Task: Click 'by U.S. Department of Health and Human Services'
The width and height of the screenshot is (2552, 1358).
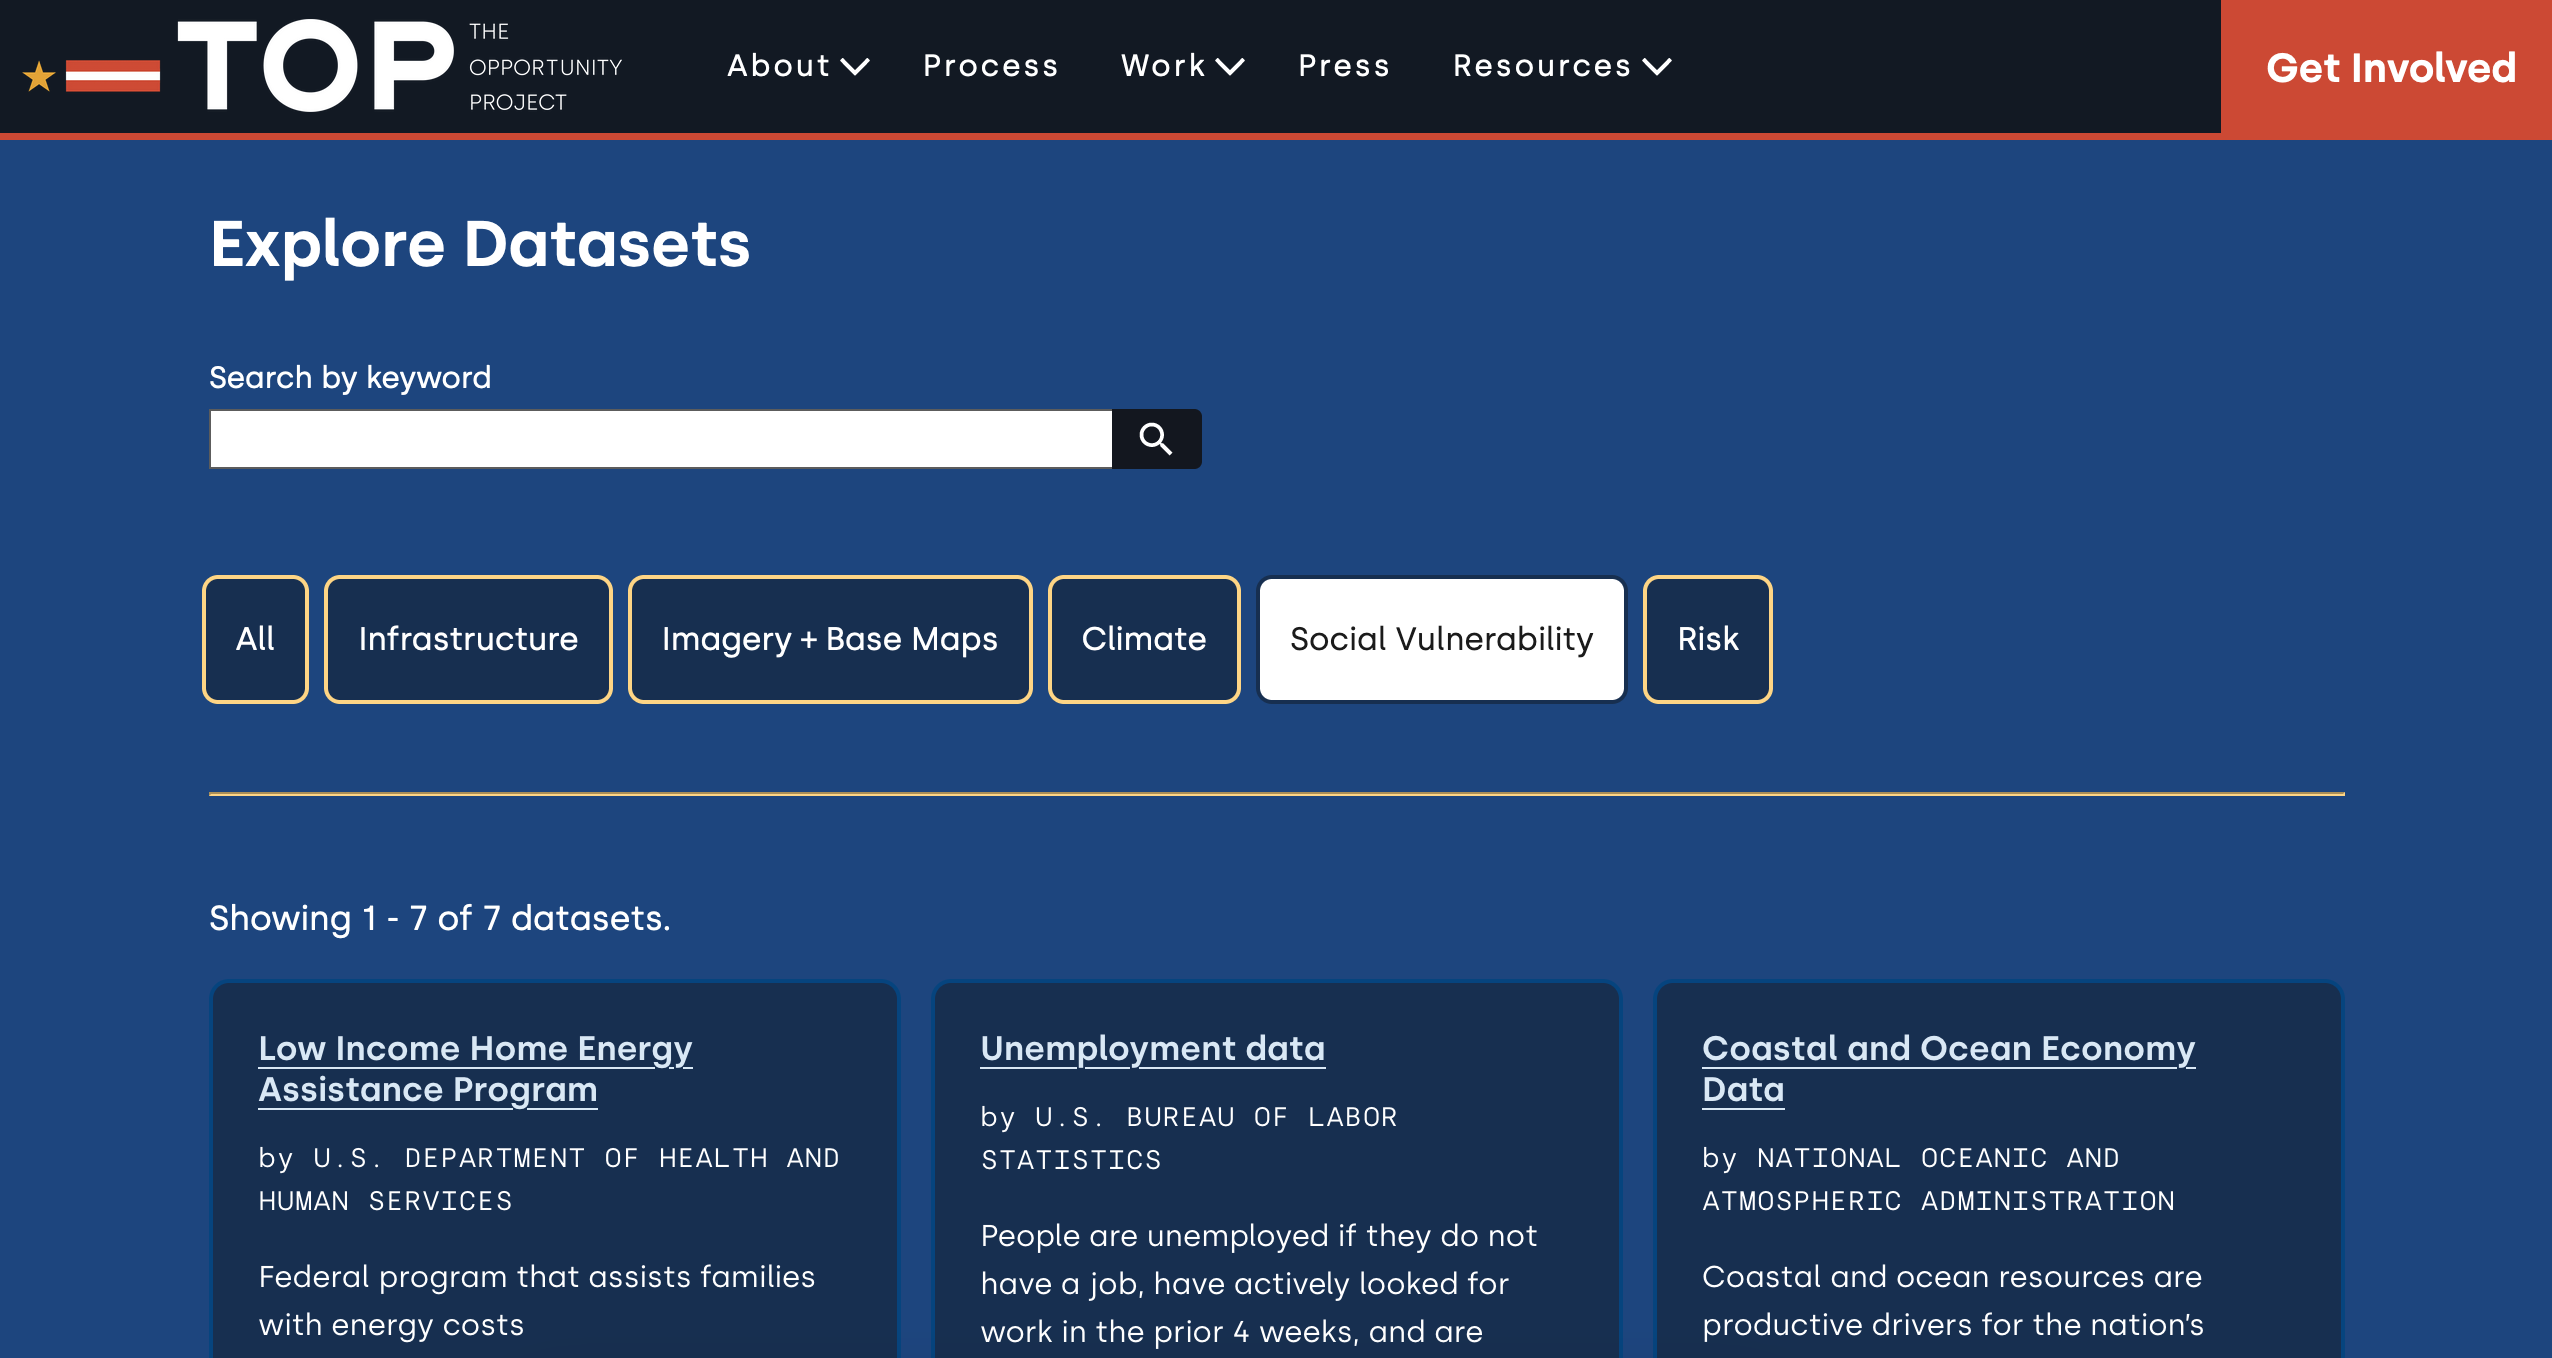Action: coord(549,1179)
